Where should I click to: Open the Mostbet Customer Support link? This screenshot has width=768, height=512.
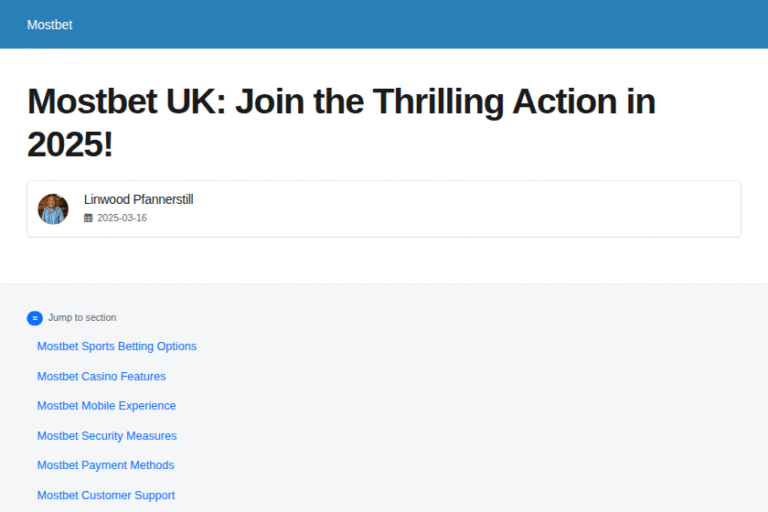(106, 495)
